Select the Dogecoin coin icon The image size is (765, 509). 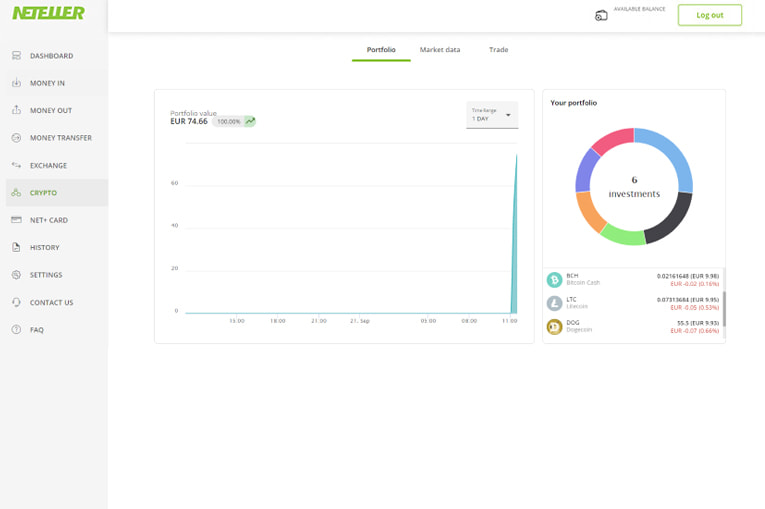point(554,326)
